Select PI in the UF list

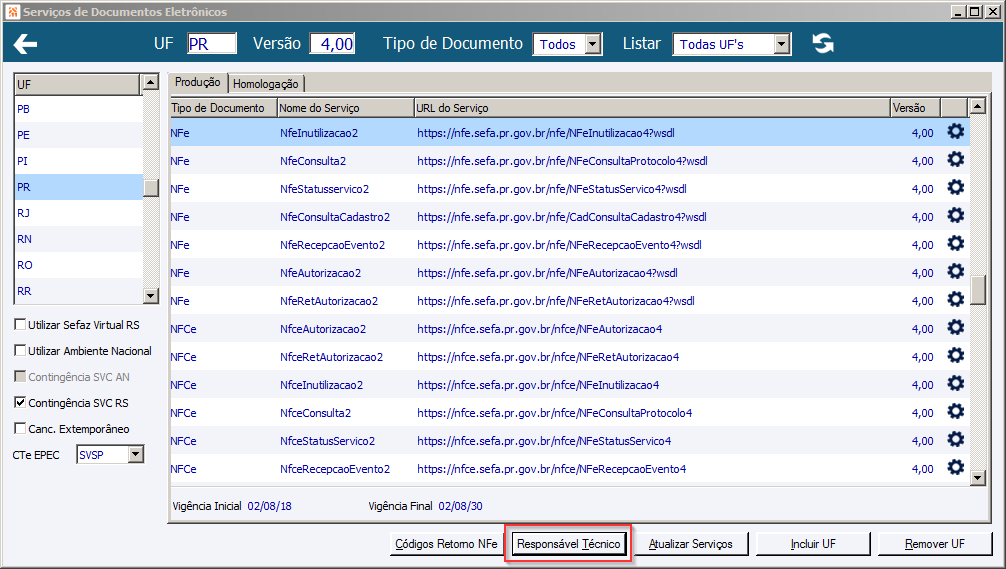pyautogui.click(x=78, y=161)
